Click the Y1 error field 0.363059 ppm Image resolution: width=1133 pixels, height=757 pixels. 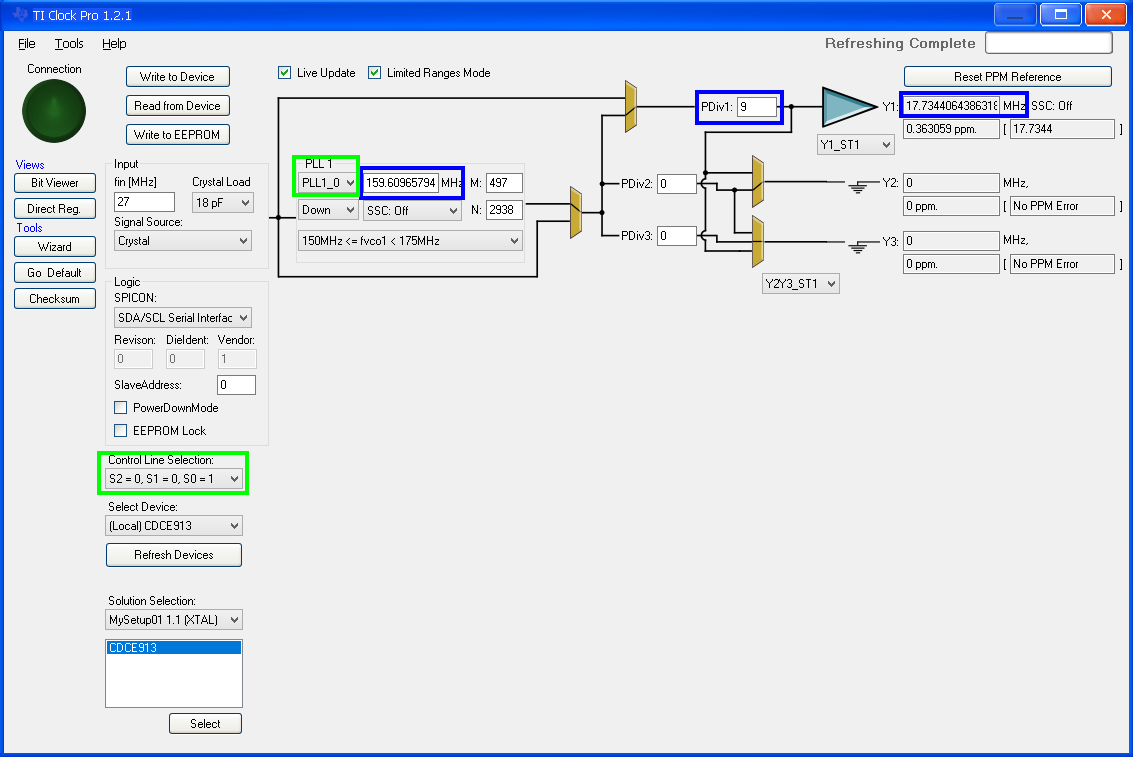952,129
